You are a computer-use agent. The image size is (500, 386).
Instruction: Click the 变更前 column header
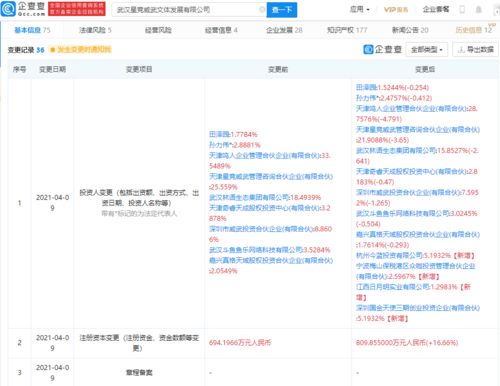click(278, 69)
